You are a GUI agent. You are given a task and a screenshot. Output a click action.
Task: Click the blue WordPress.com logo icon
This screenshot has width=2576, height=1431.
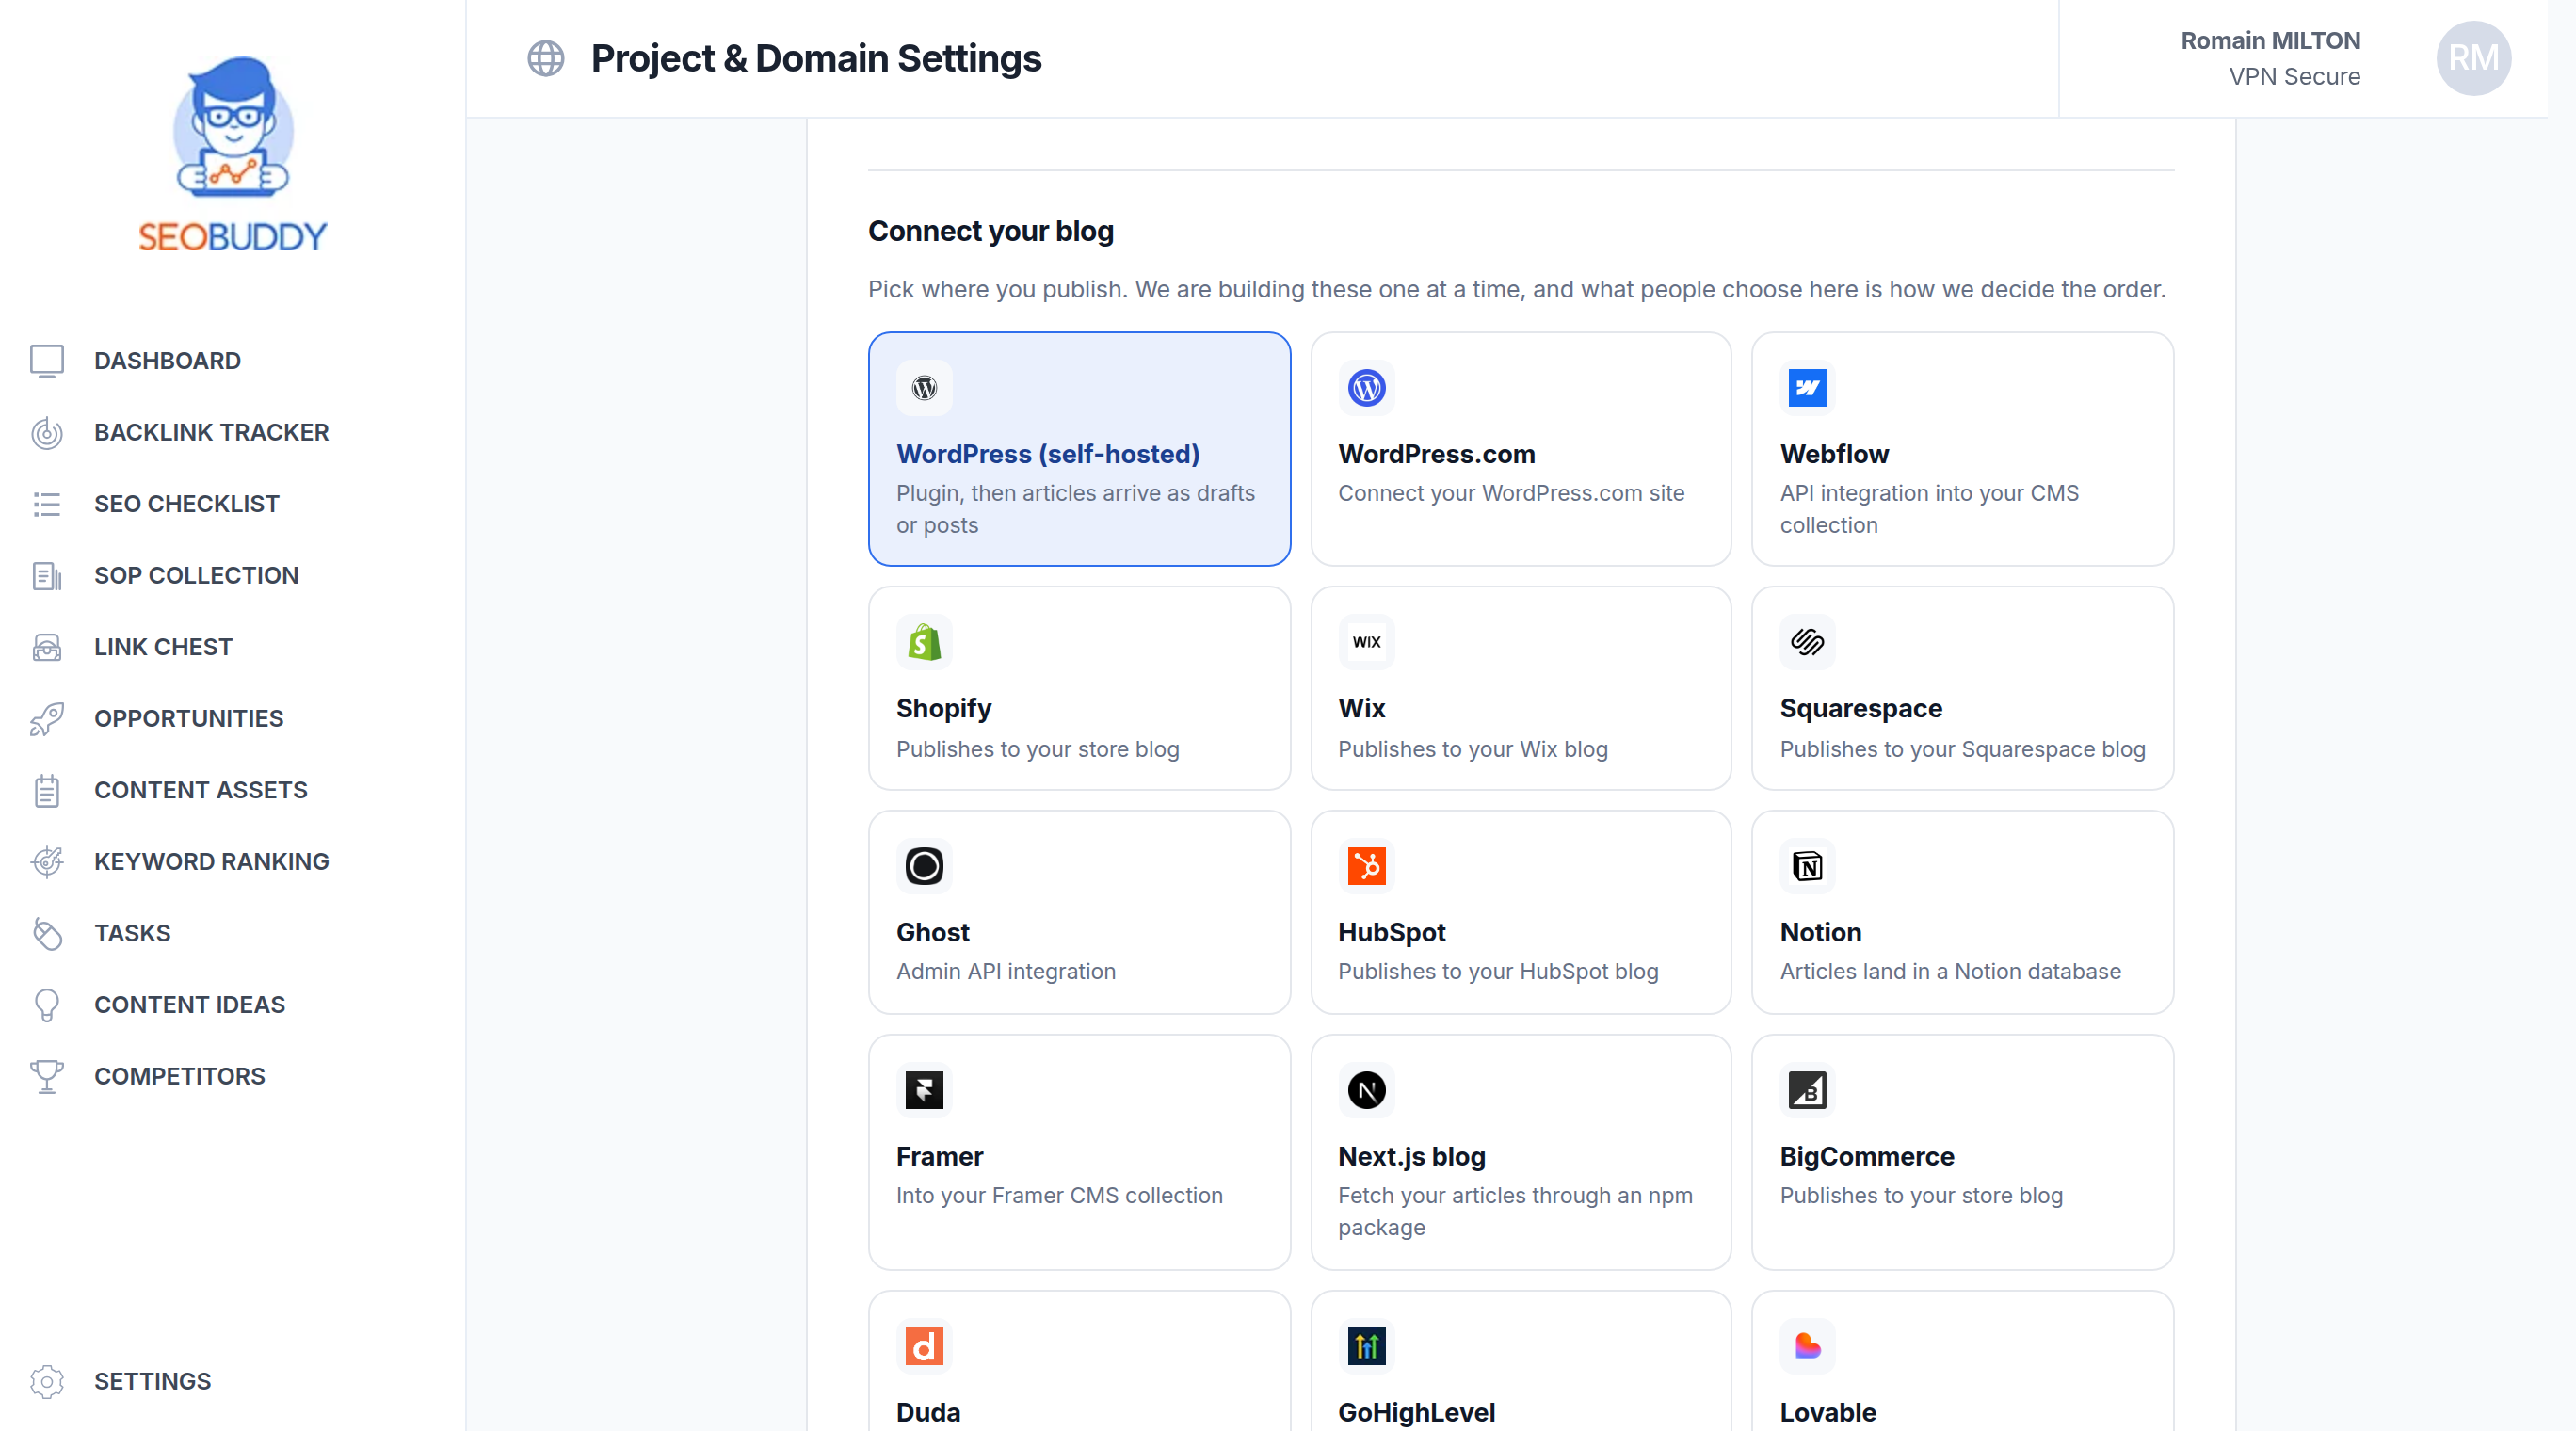[x=1366, y=388]
